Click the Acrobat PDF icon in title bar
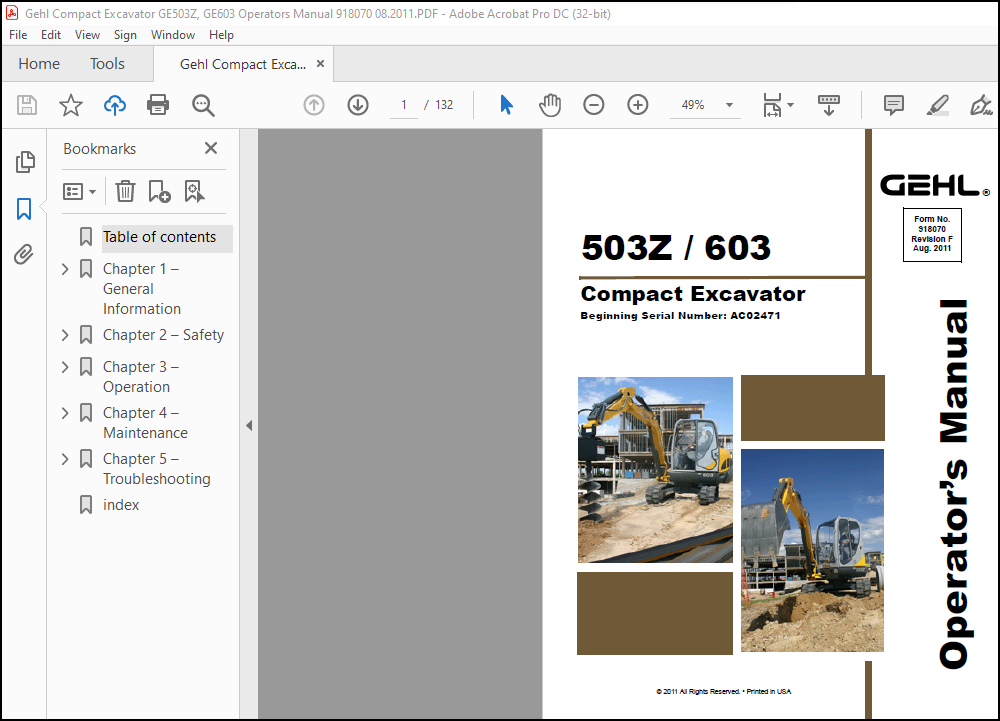The height and width of the screenshot is (721, 1000). click(11, 13)
